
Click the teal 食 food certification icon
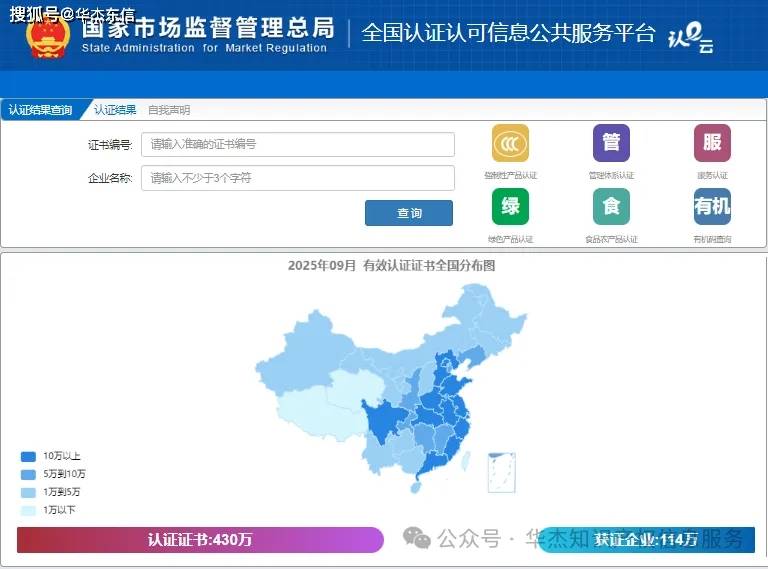611,207
